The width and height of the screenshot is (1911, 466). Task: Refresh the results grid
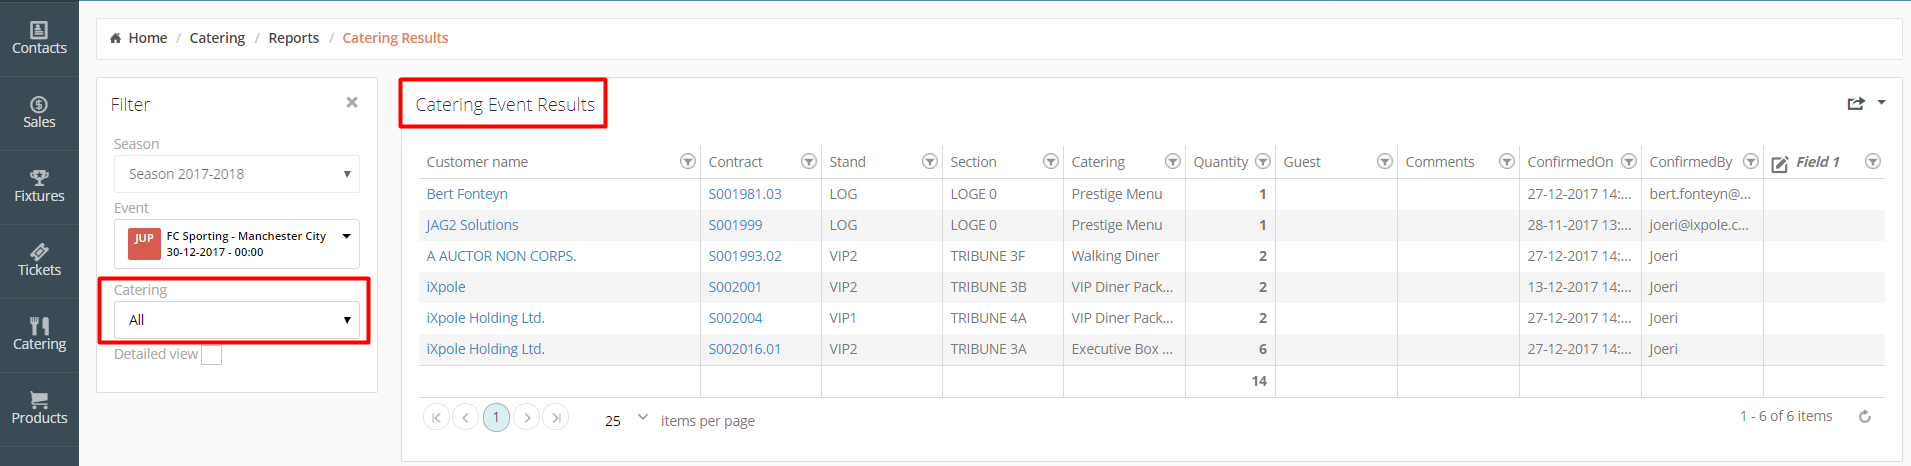pos(1865,417)
